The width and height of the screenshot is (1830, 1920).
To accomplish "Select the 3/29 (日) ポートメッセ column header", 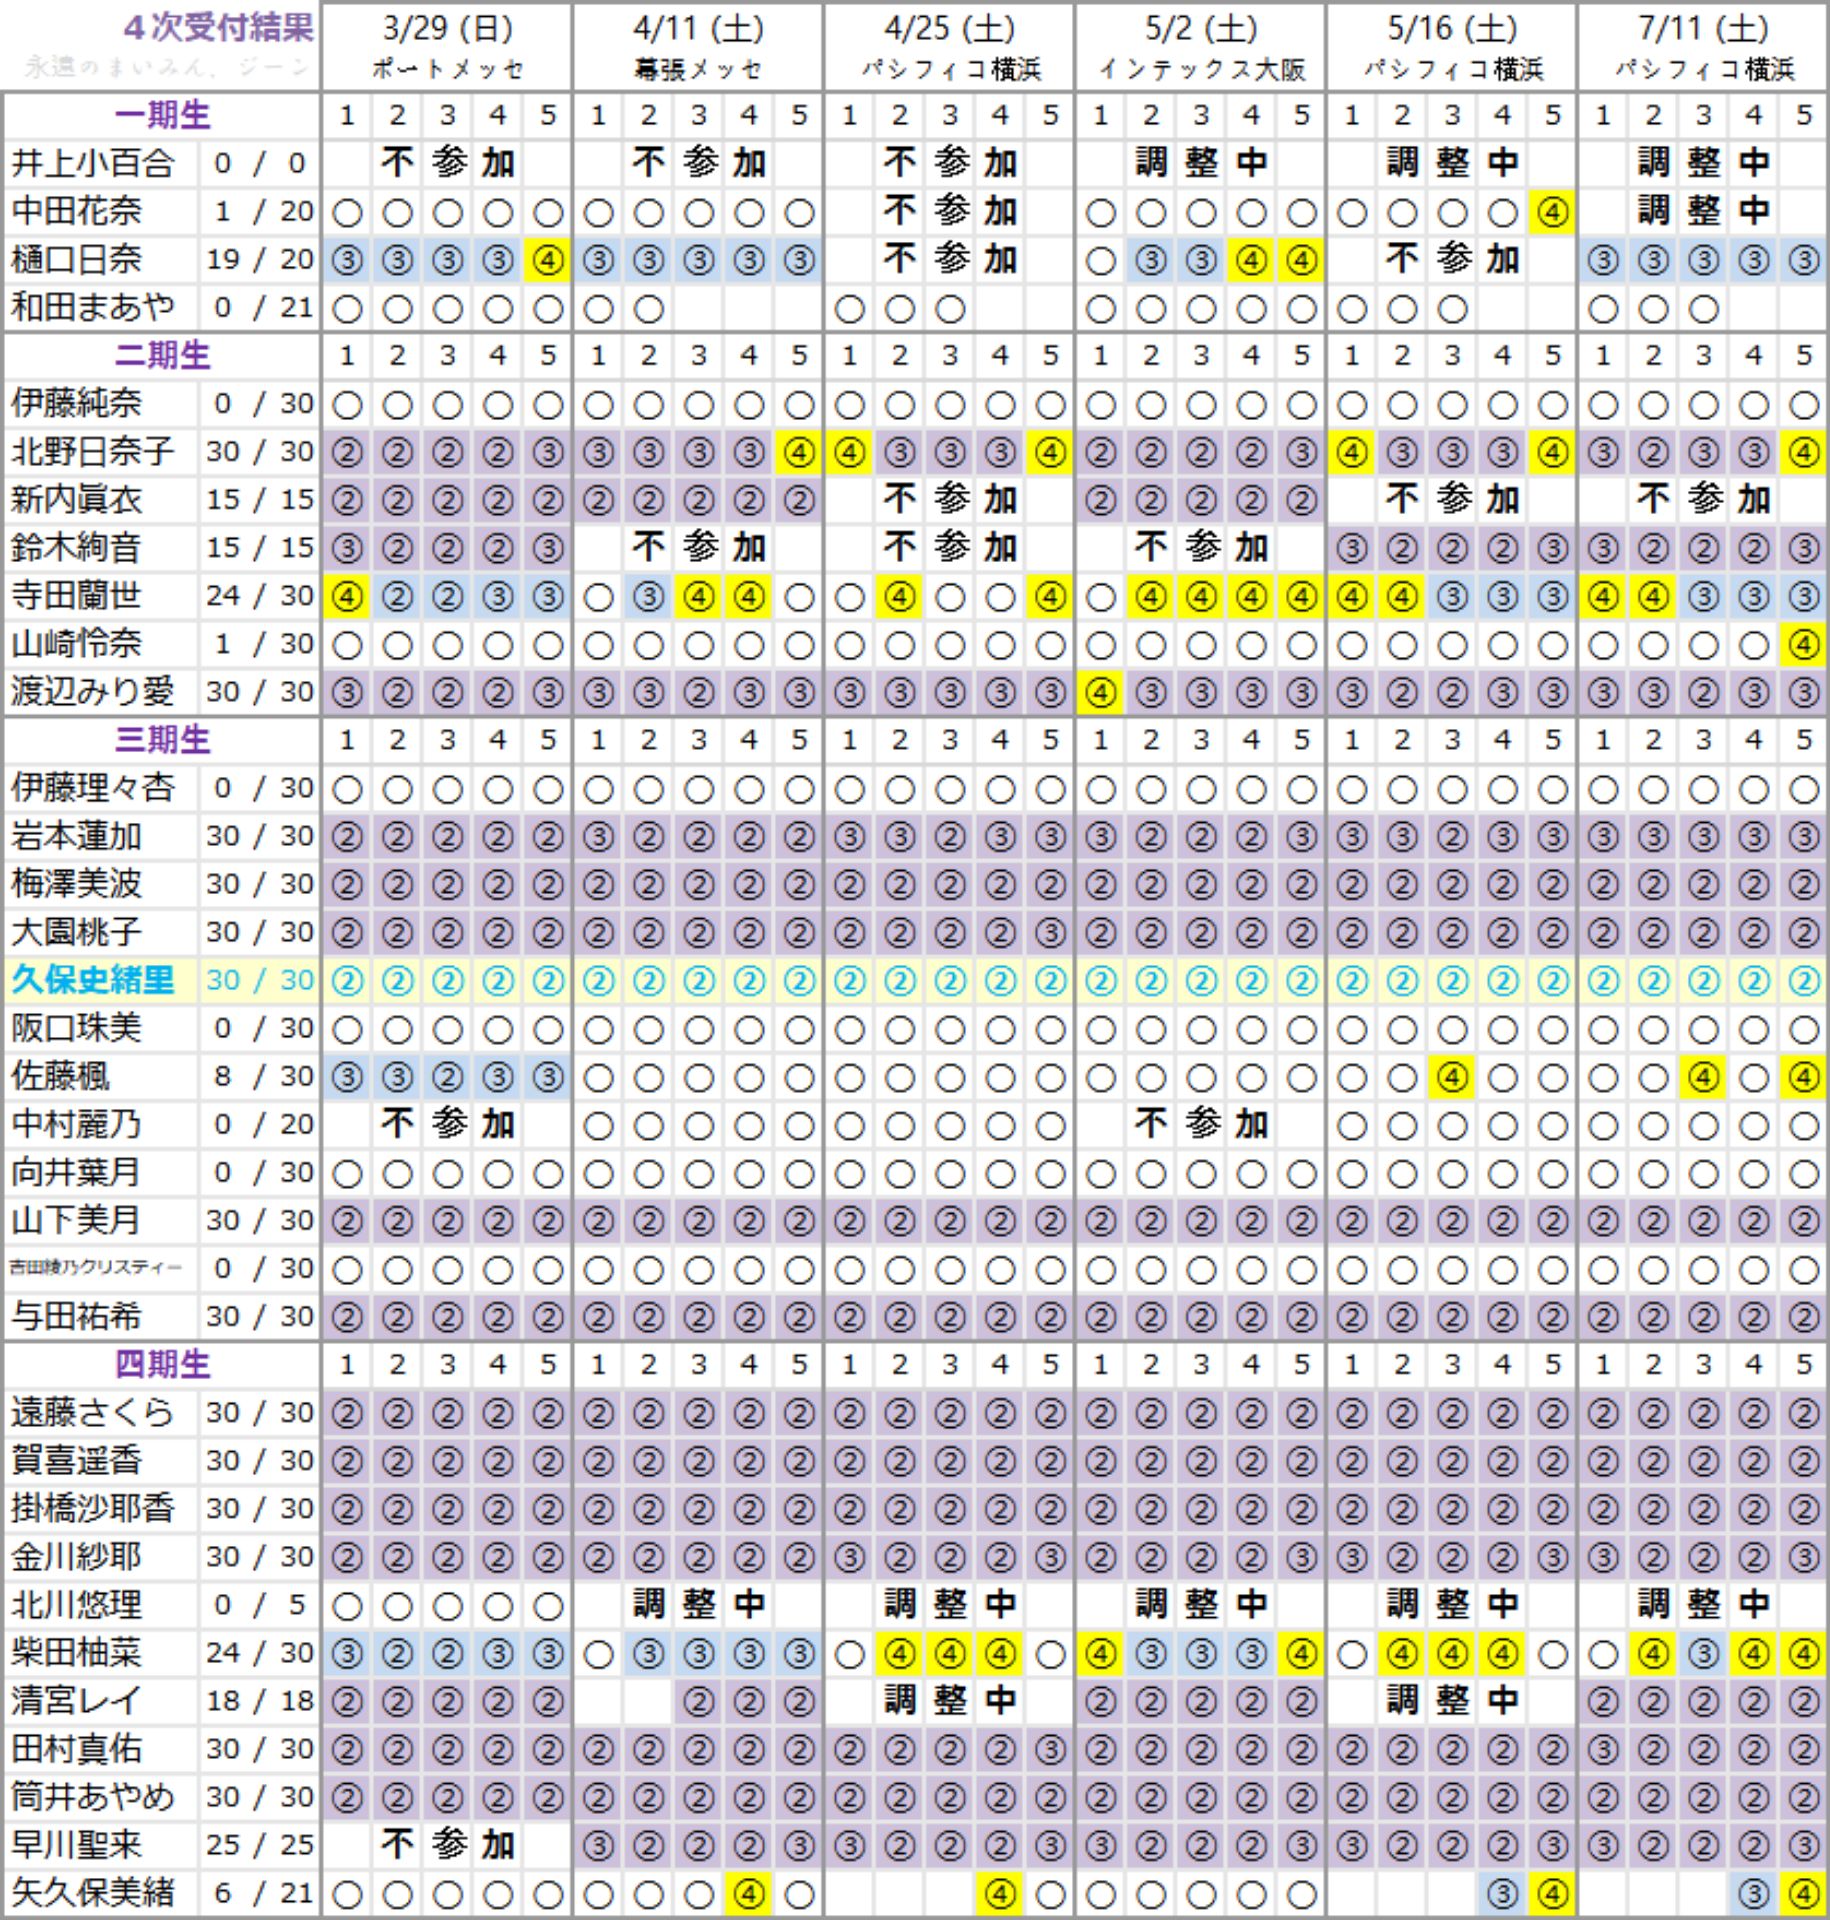I will (447, 46).
